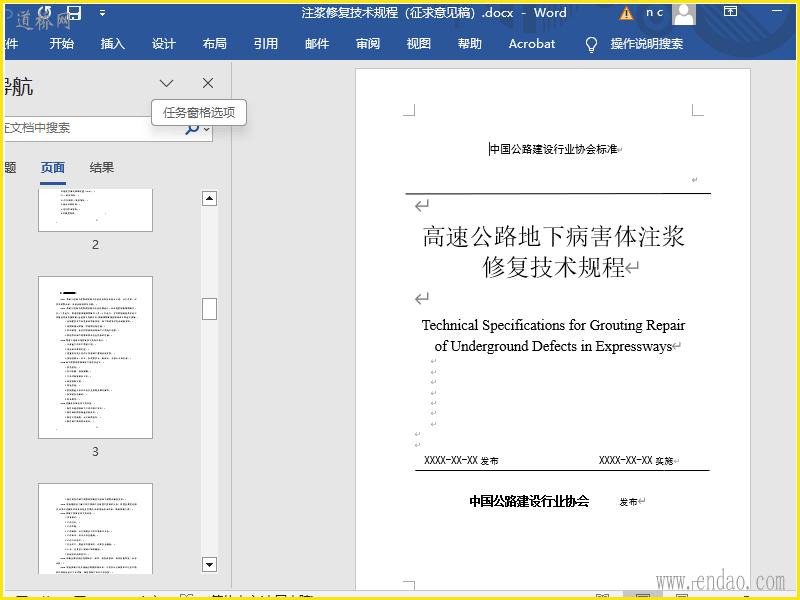
Task: Click title line 修复技术规程
Action: tap(554, 266)
